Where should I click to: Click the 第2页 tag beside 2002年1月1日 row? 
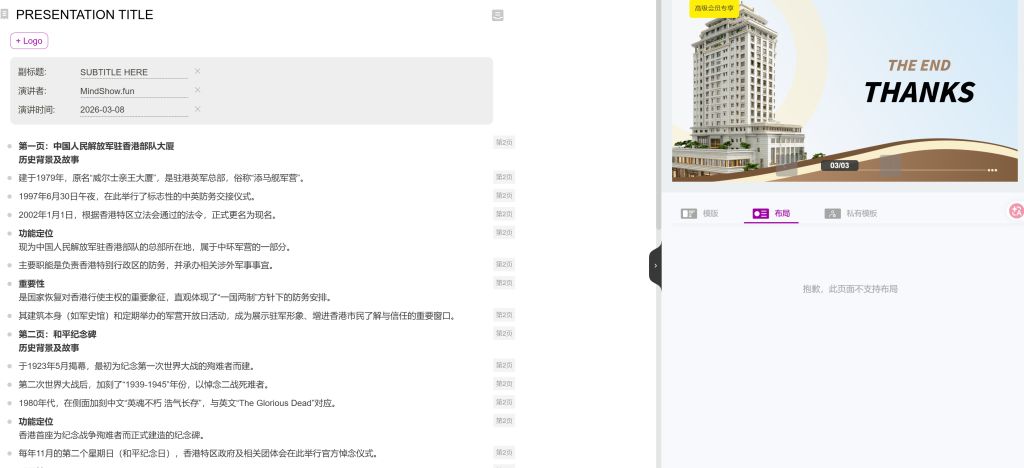[504, 213]
